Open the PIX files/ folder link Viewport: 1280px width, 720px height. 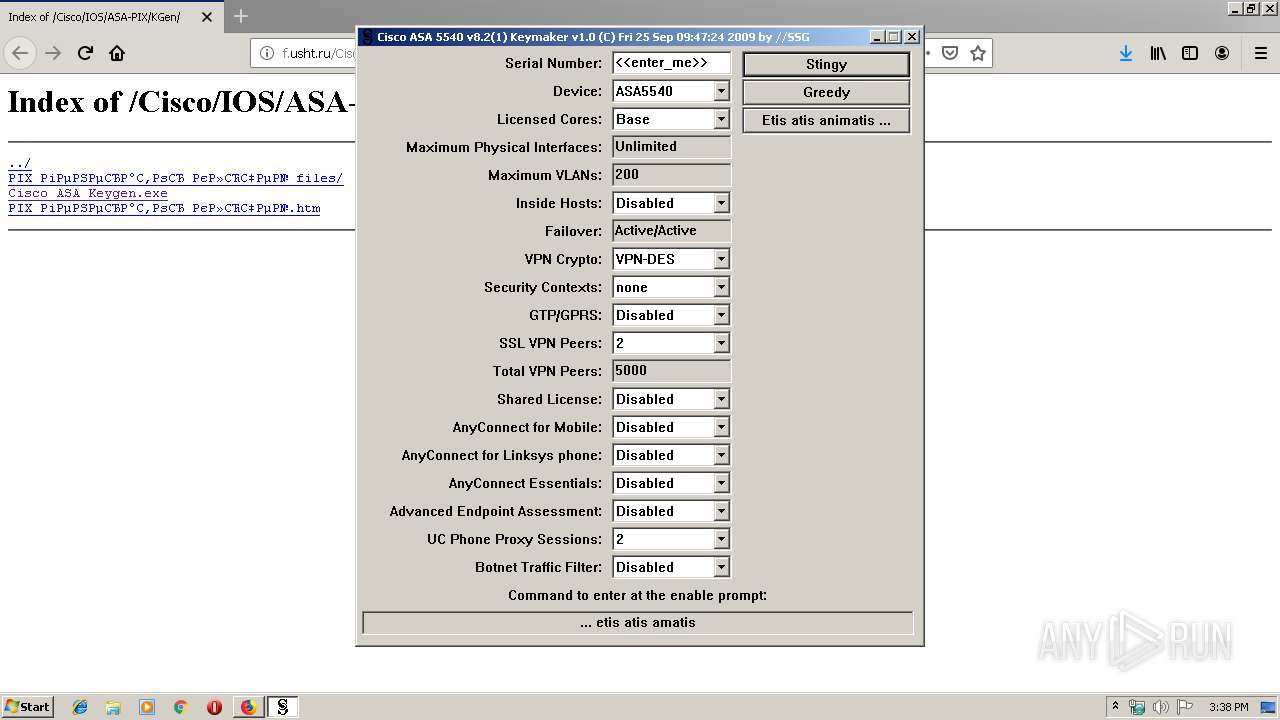pos(175,179)
